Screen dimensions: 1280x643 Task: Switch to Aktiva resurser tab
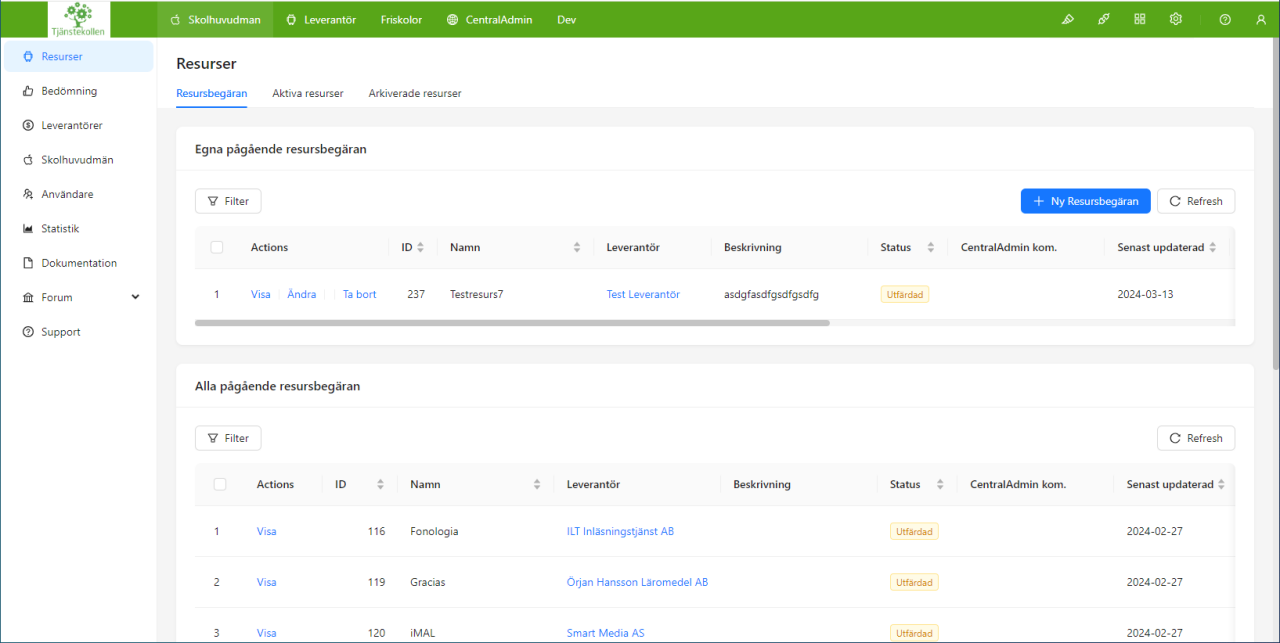click(x=308, y=93)
